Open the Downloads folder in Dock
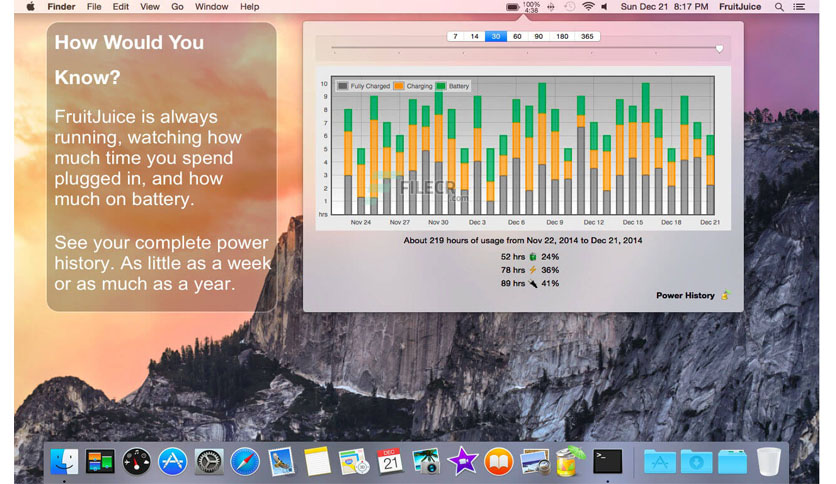 click(696, 462)
